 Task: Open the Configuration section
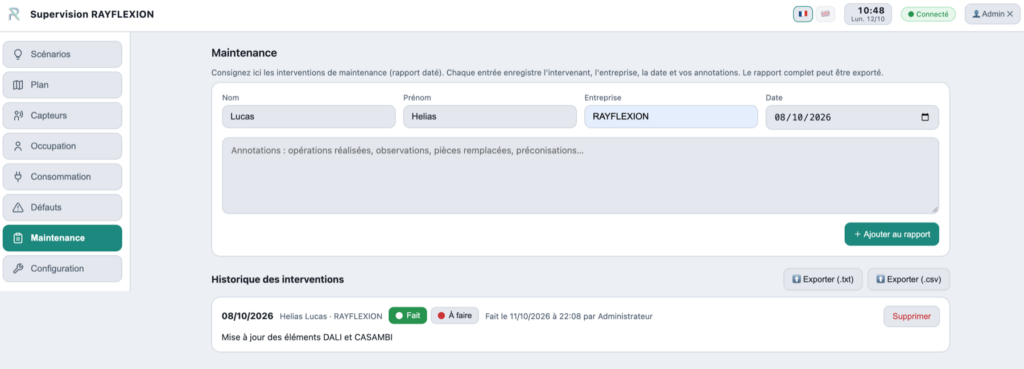[62, 268]
